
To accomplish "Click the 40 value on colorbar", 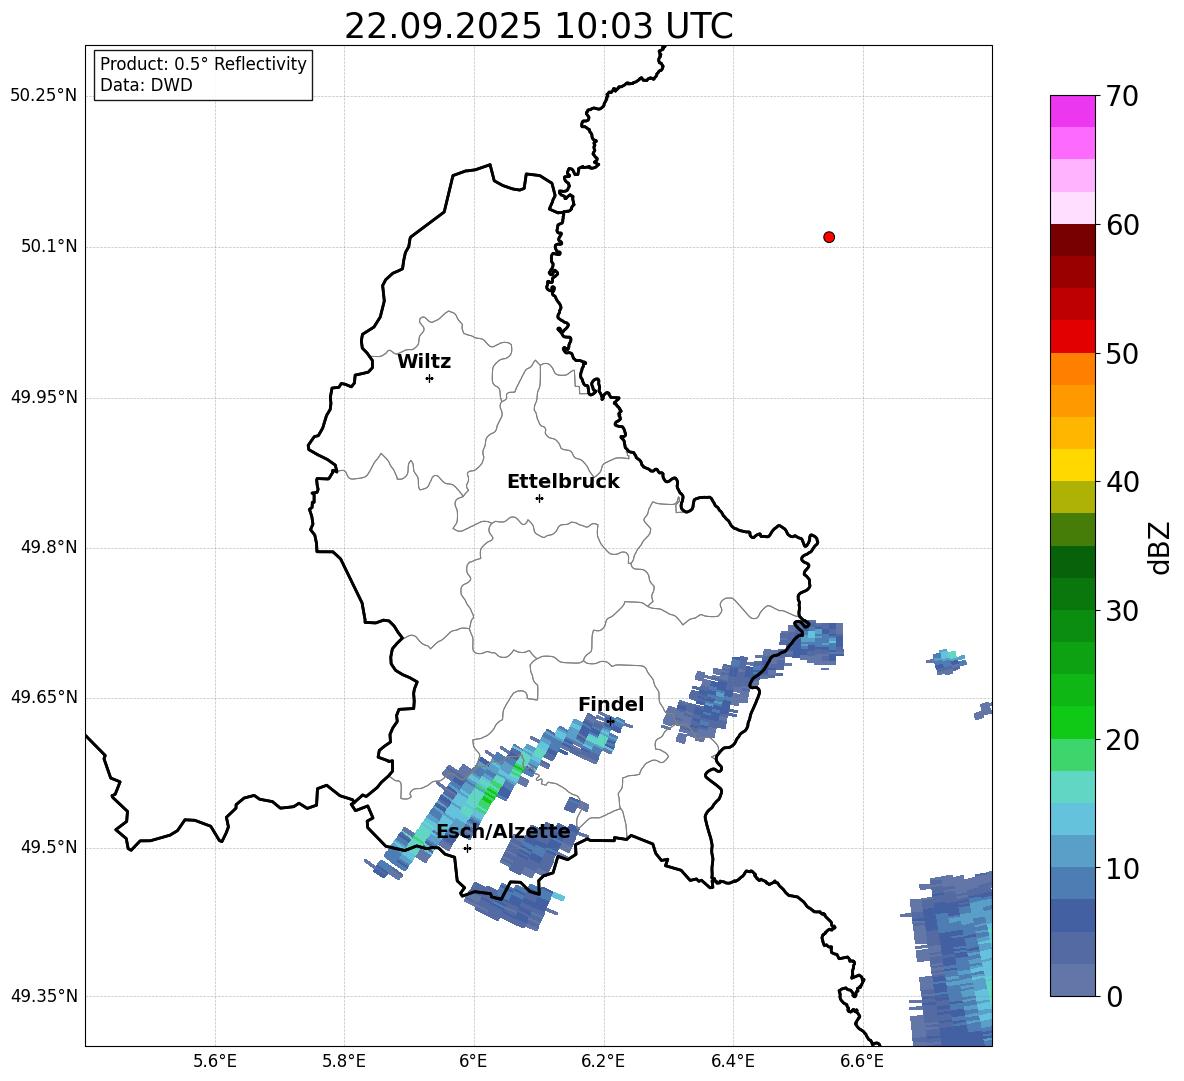I will coord(1122,482).
